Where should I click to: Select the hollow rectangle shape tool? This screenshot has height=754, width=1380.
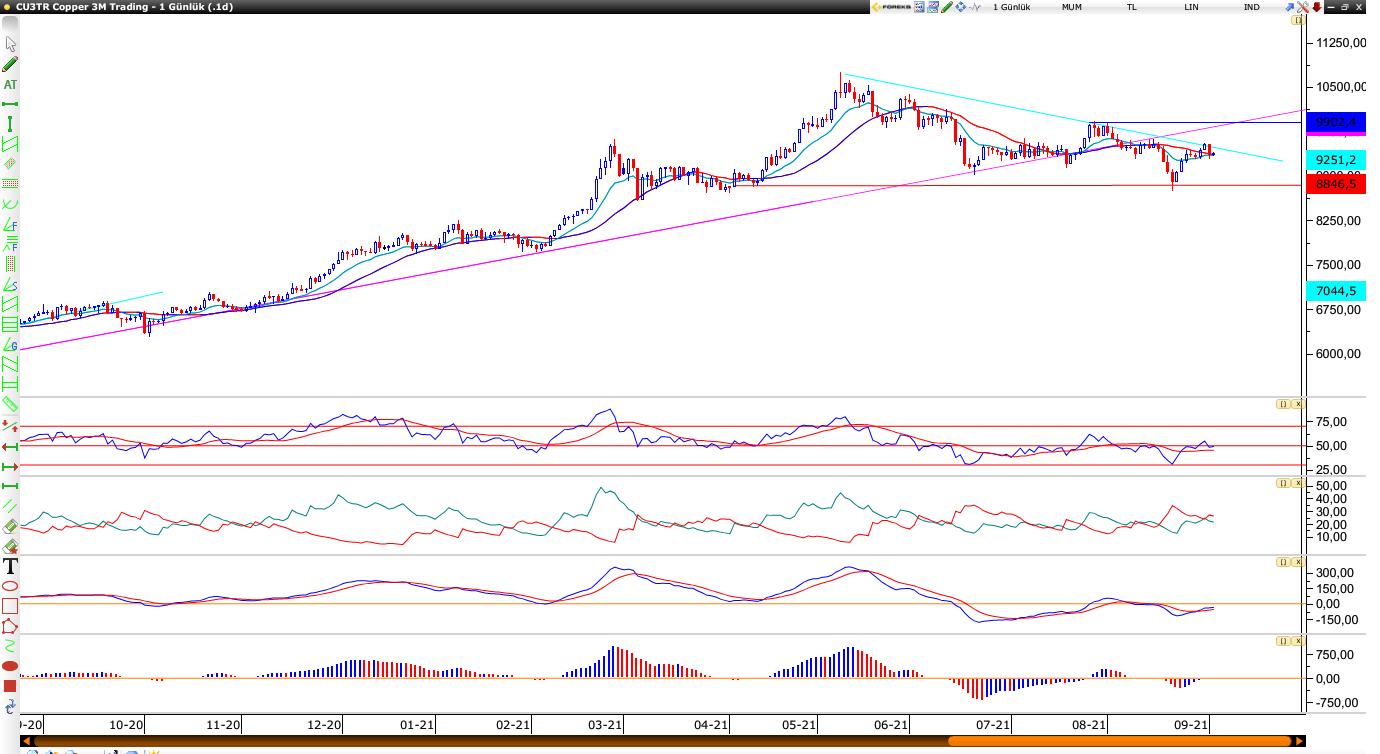click(x=11, y=606)
